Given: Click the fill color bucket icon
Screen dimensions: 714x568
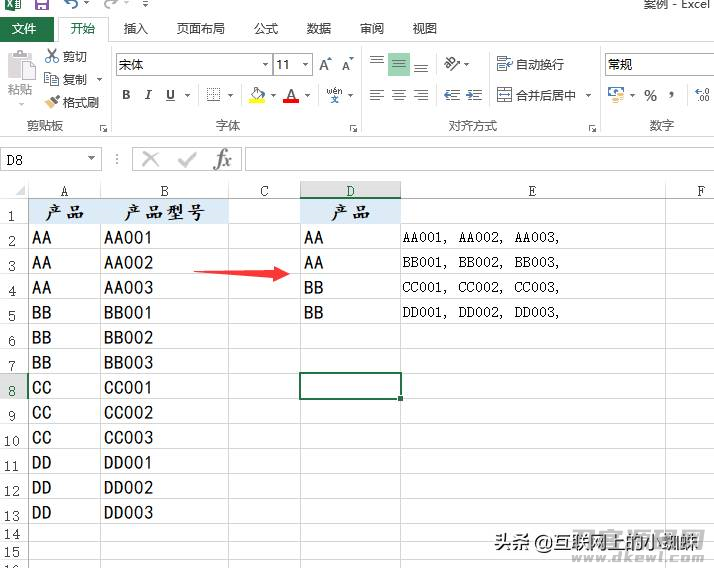Looking at the screenshot, I should pos(257,95).
